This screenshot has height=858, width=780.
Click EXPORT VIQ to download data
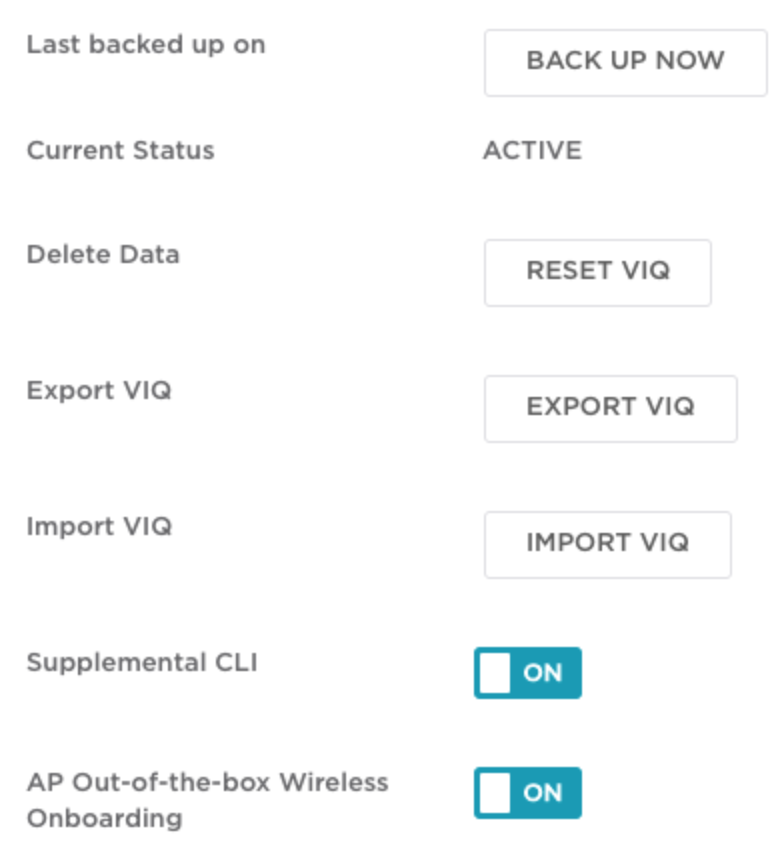(x=610, y=407)
